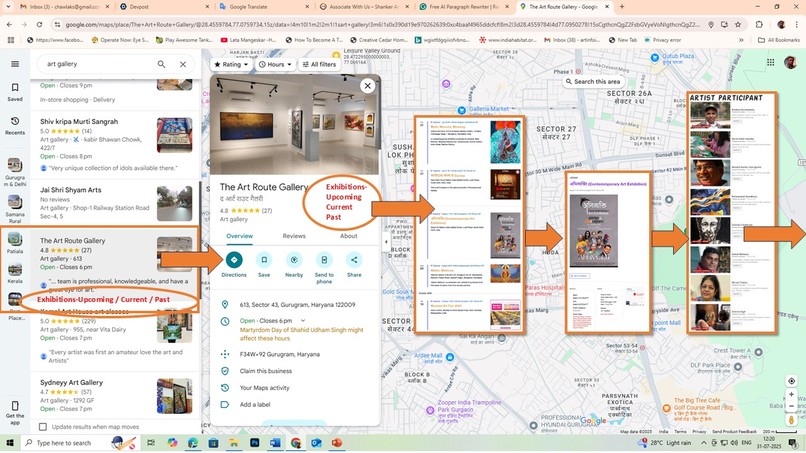Open Your Maps activity
The height and width of the screenshot is (453, 806).
tap(265, 388)
